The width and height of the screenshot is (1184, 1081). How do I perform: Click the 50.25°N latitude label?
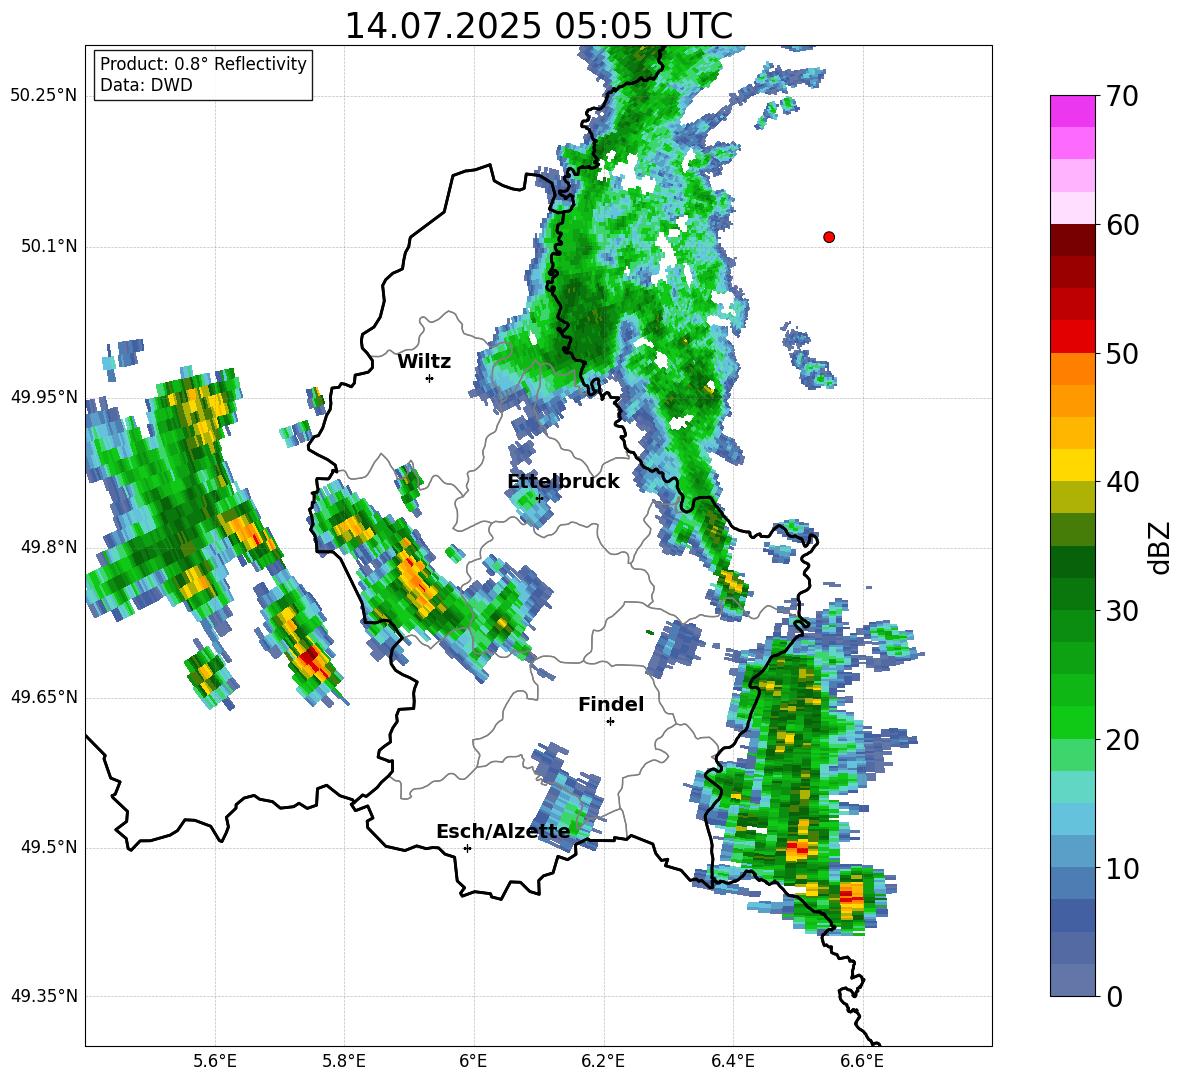[44, 96]
